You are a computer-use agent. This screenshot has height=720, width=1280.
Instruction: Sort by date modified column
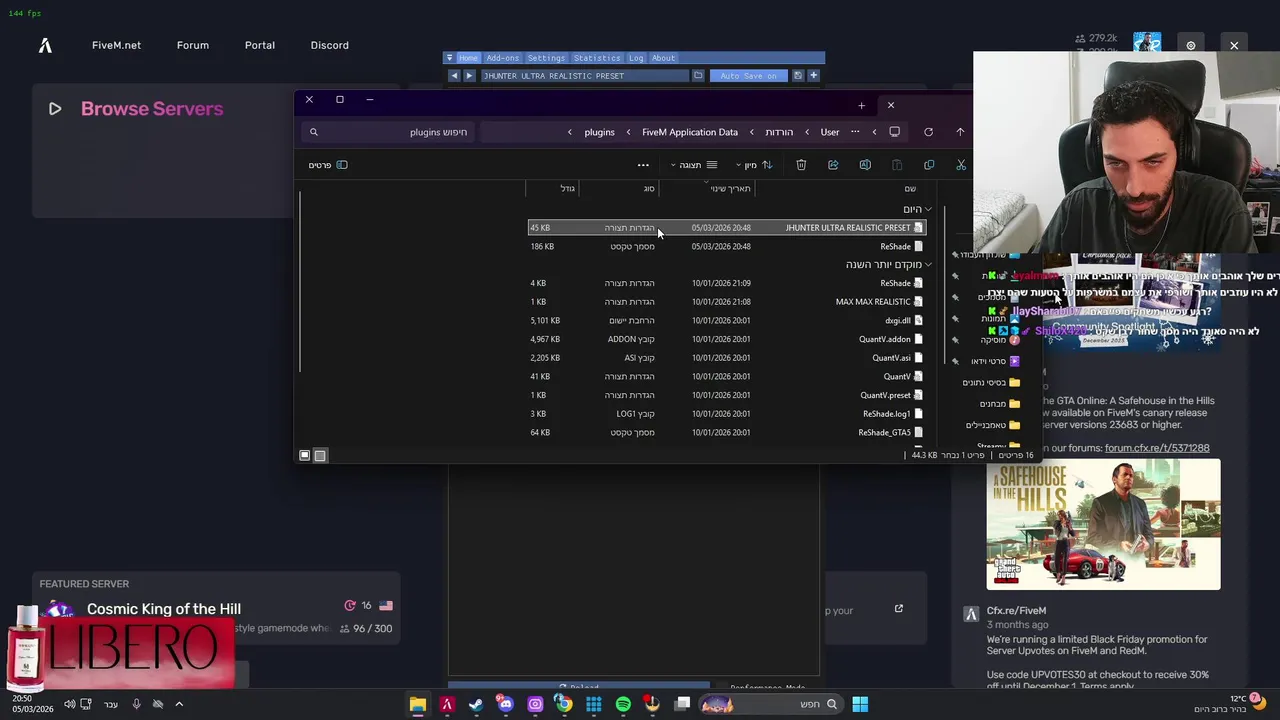(730, 188)
